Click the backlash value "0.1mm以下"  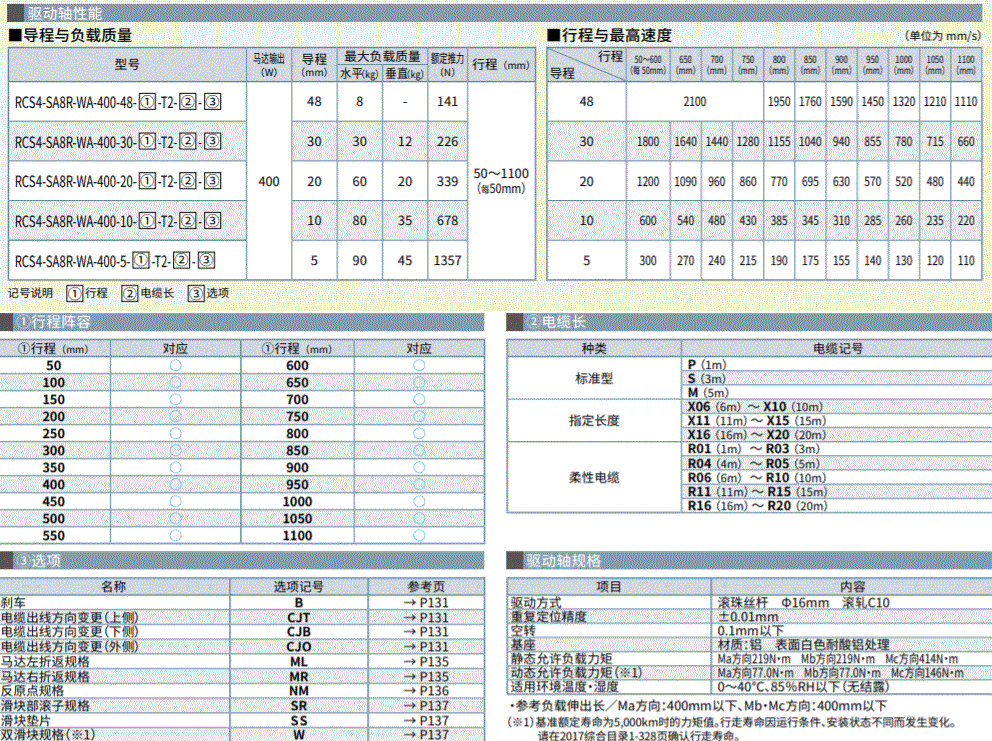pyautogui.click(x=750, y=631)
